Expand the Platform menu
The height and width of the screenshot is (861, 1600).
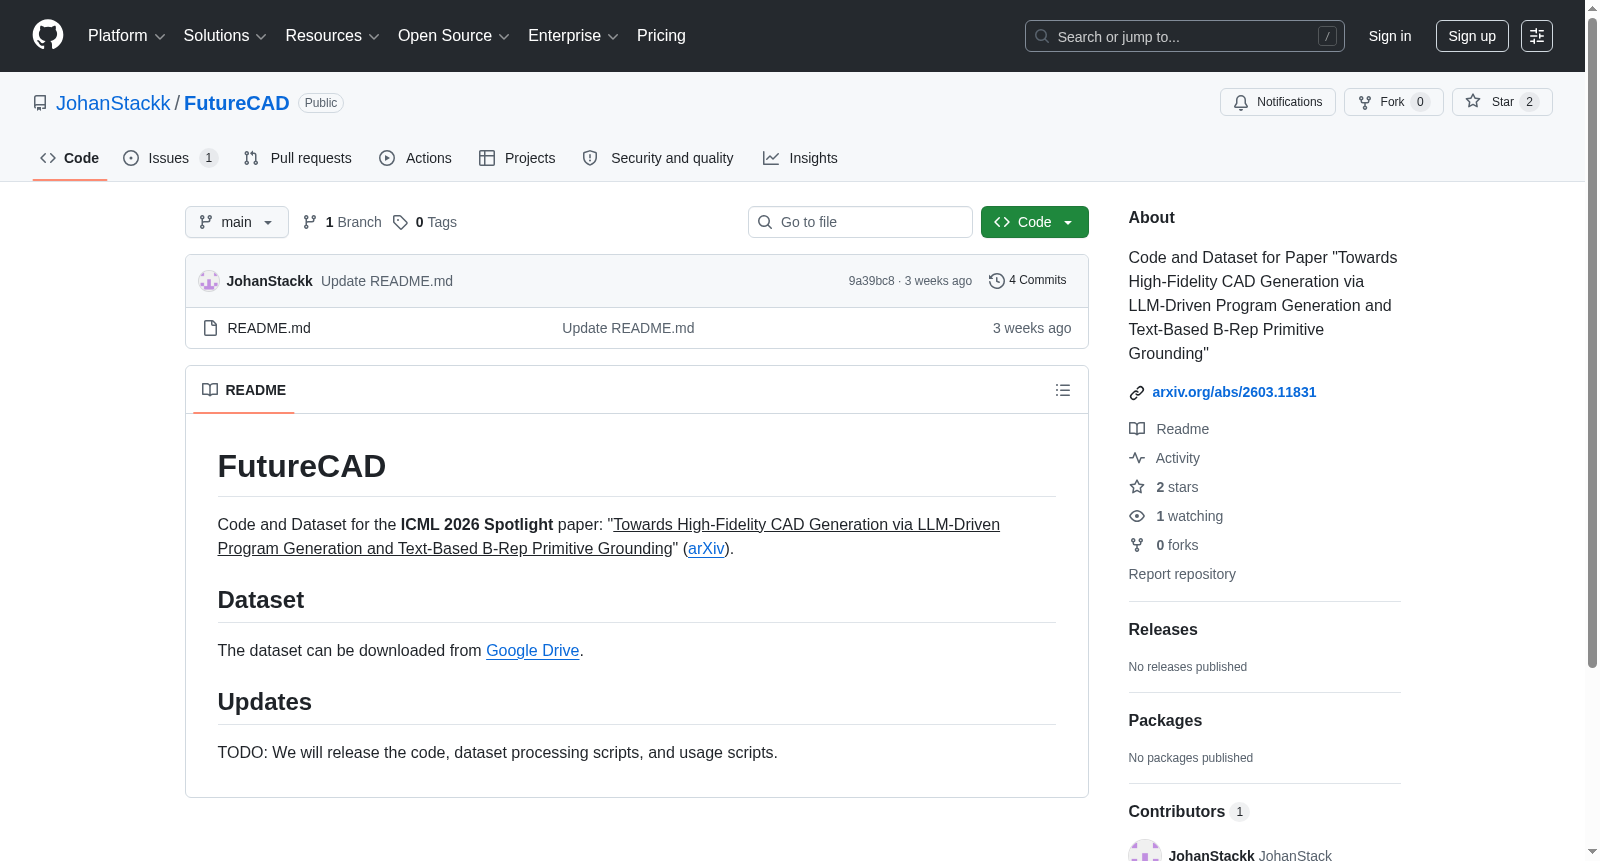(x=127, y=36)
